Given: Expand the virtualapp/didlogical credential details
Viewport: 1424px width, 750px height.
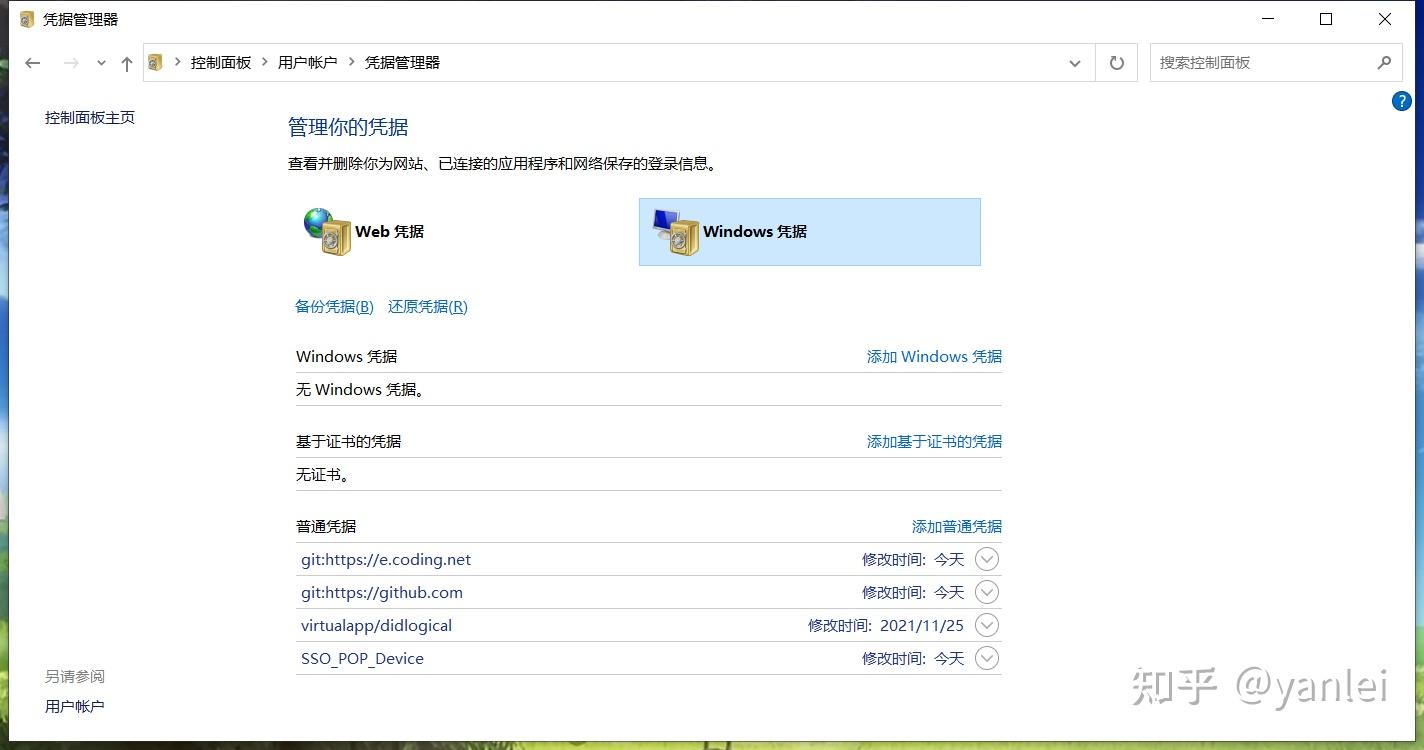Looking at the screenshot, I should [x=987, y=625].
